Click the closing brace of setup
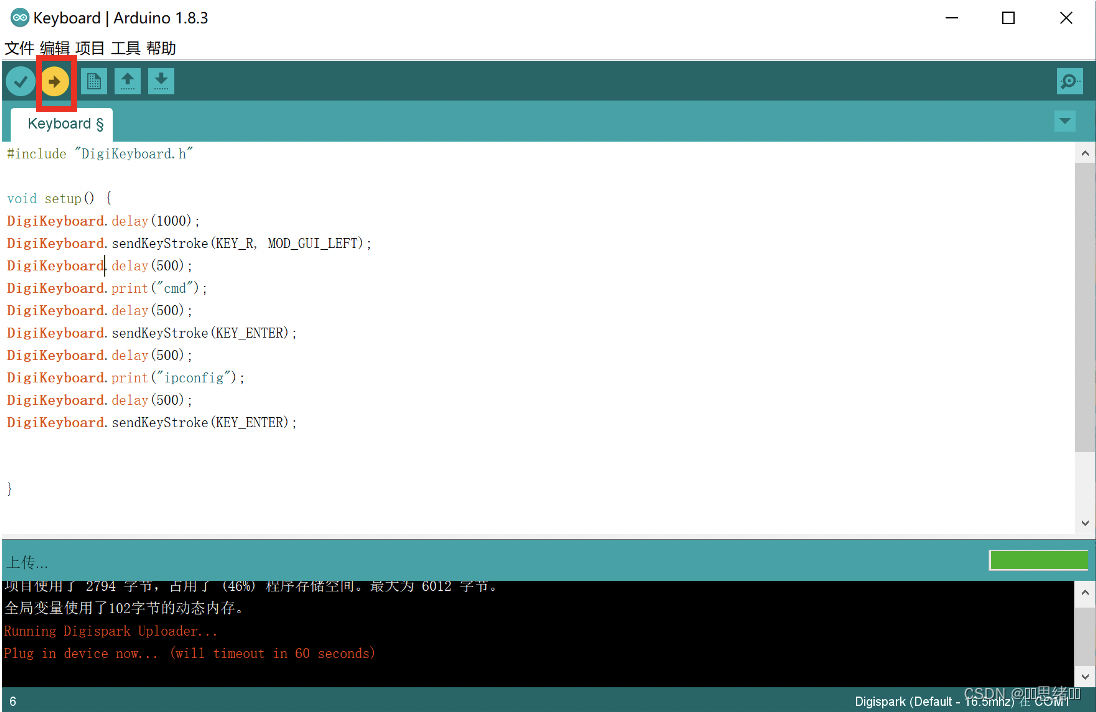This screenshot has height=712, width=1096. (9, 488)
